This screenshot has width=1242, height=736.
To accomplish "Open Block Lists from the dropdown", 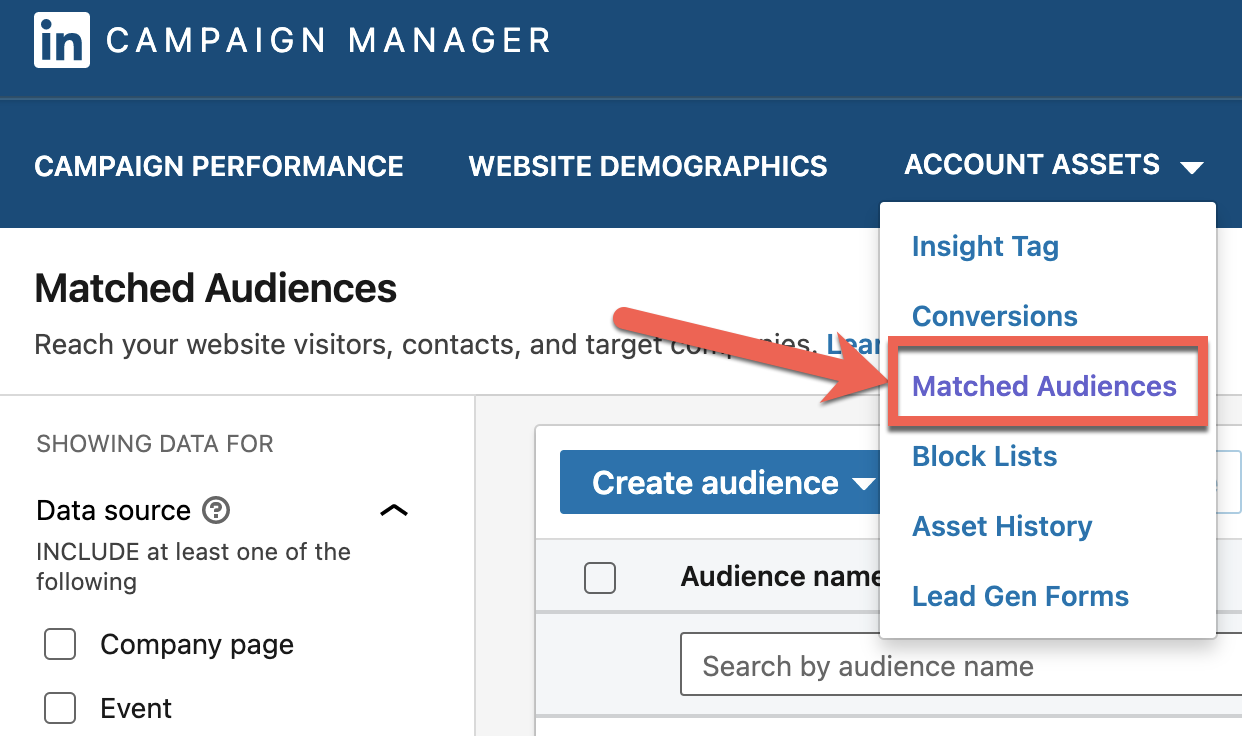I will [x=985, y=457].
